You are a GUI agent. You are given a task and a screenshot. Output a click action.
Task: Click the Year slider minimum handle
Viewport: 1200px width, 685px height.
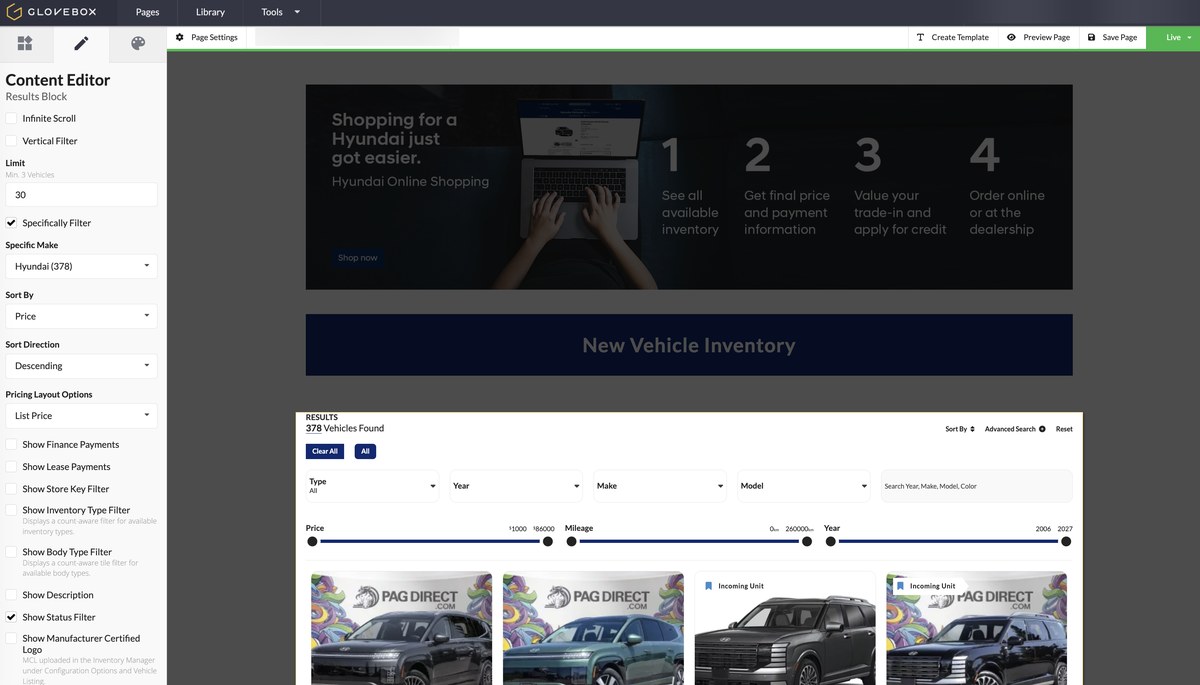coord(830,541)
